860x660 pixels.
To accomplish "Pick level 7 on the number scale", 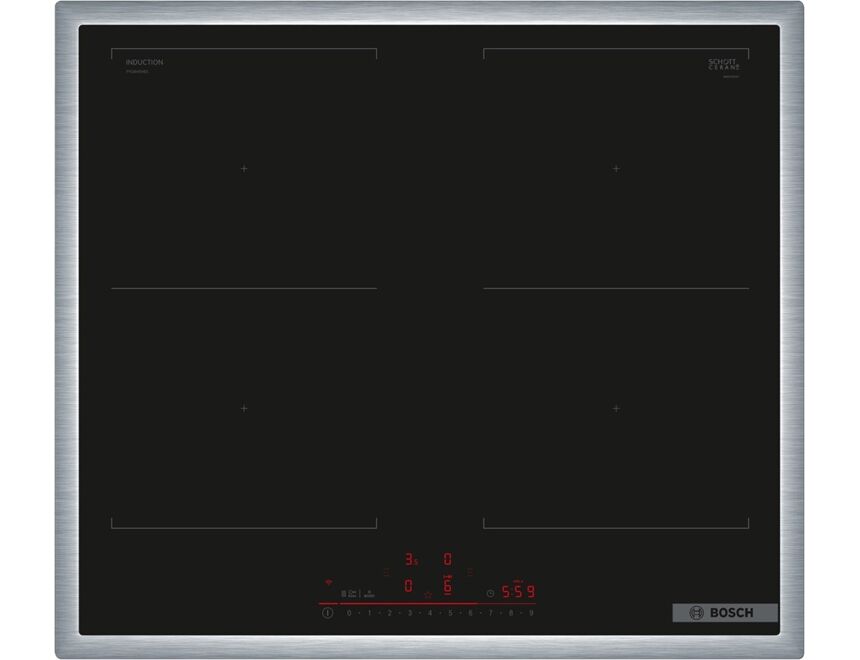I will [x=490, y=612].
